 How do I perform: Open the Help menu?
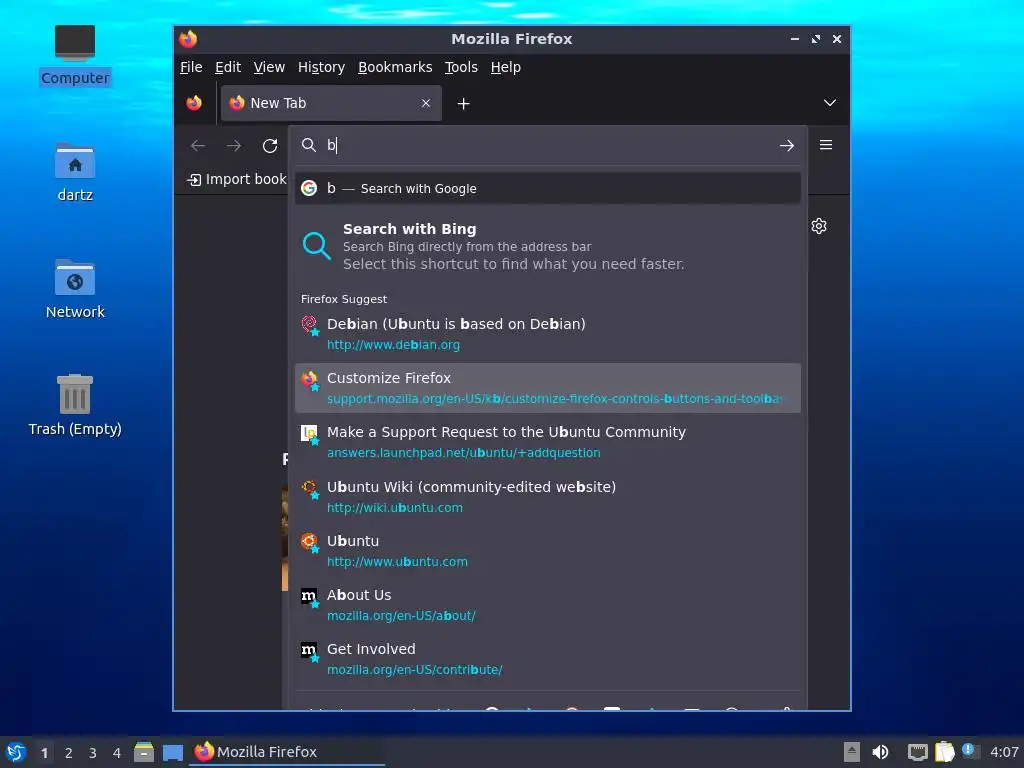(505, 67)
